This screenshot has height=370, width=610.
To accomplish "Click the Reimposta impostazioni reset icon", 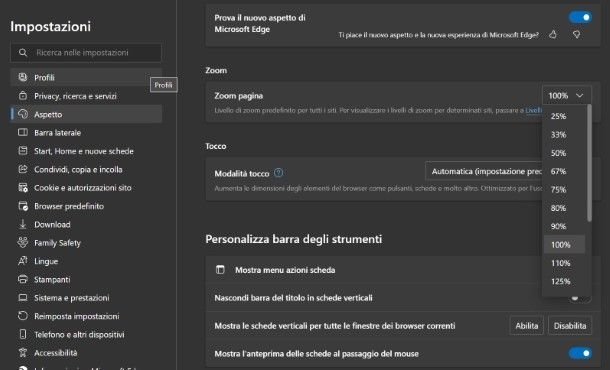I will click(23, 316).
